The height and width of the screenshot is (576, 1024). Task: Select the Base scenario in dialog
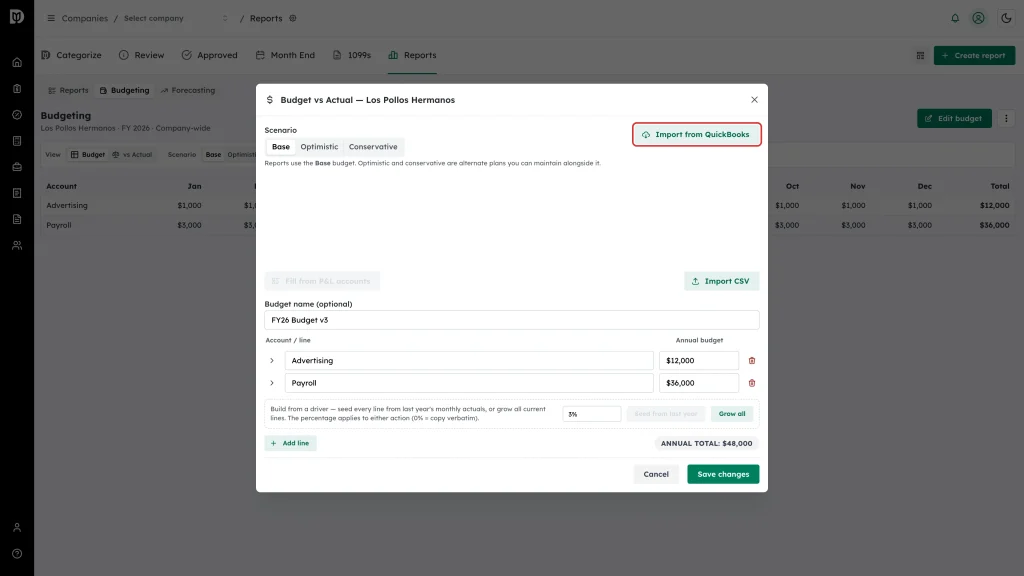(x=281, y=147)
